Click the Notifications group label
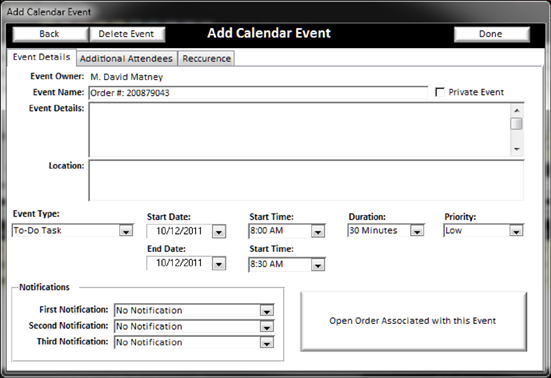Screen dimensions: 551x378 pyautogui.click(x=44, y=287)
